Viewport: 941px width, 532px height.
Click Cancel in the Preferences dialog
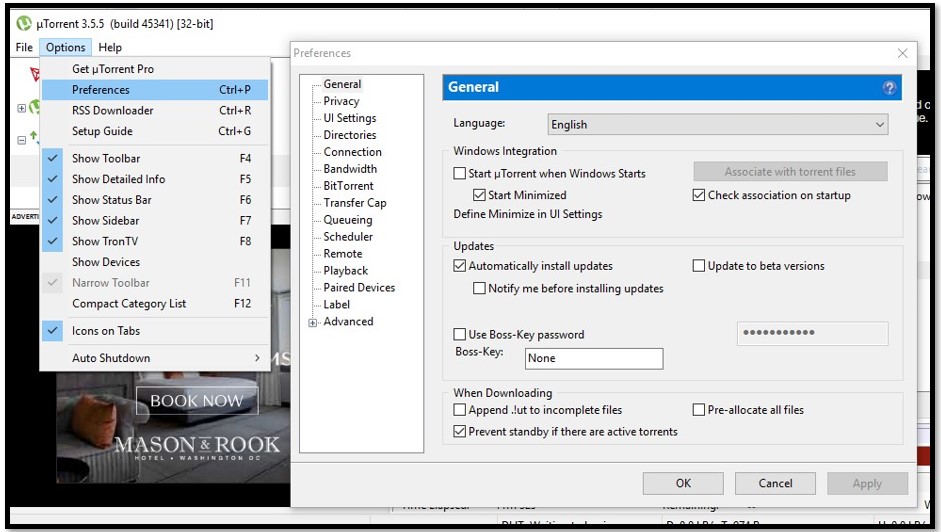tap(775, 483)
